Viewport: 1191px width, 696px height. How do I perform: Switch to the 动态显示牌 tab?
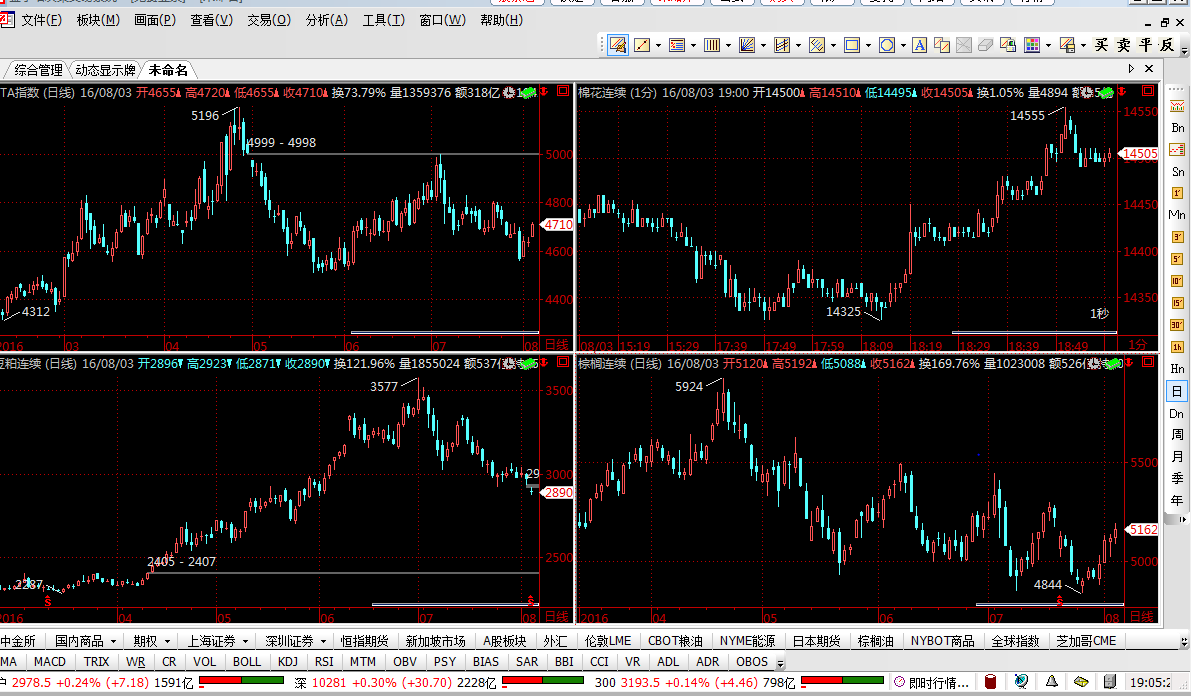click(x=105, y=70)
